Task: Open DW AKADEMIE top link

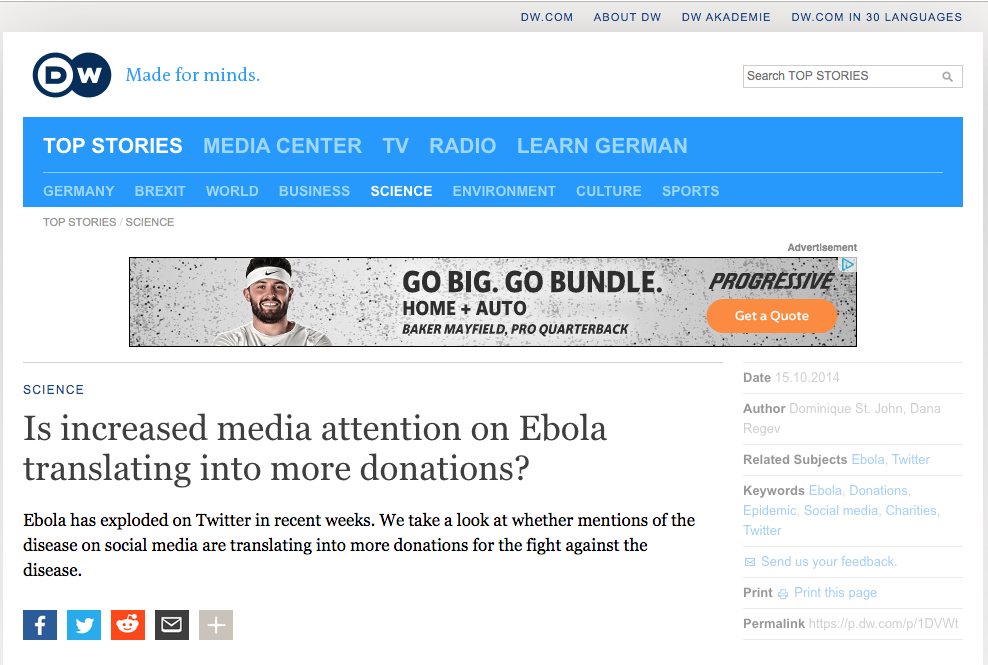Action: (x=726, y=17)
